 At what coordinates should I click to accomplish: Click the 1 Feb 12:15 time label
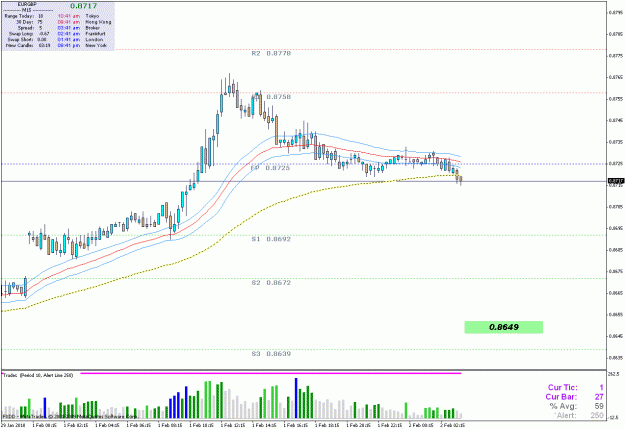pyautogui.click(x=235, y=425)
